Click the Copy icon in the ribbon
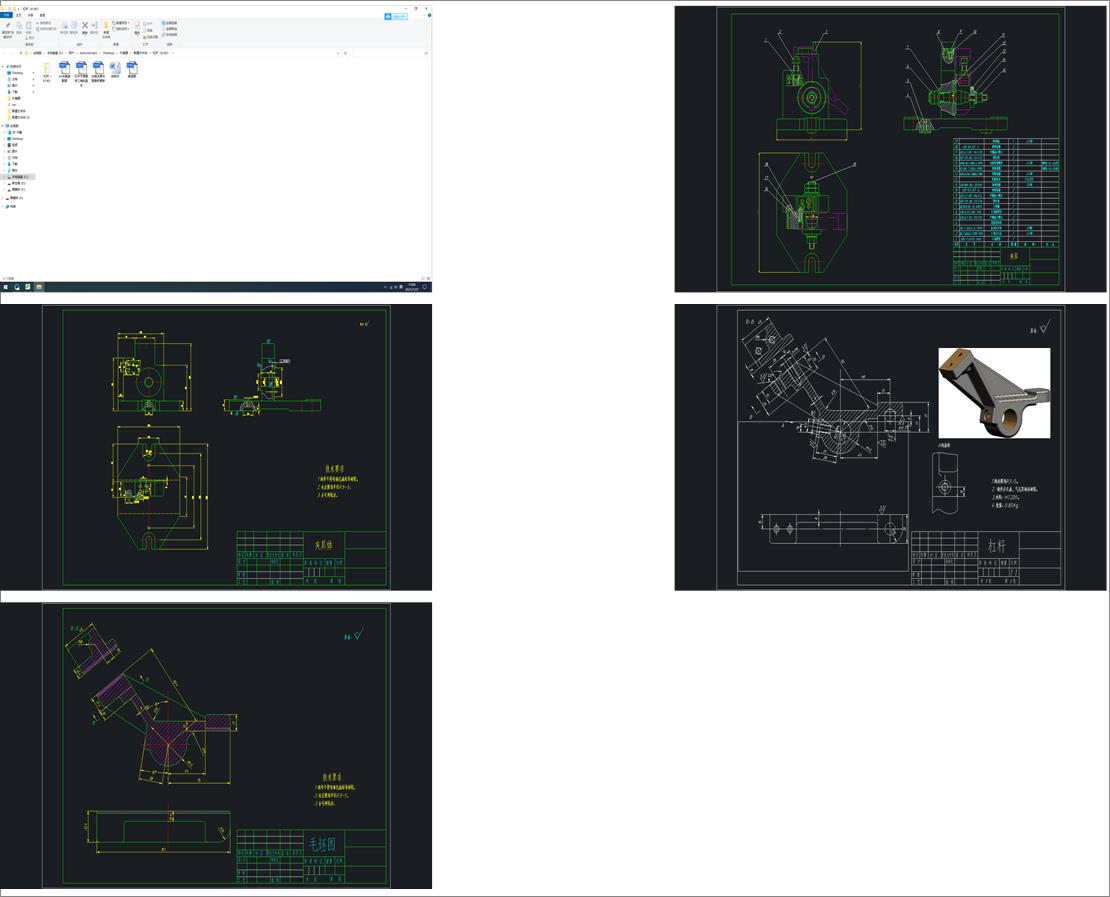 [19, 25]
